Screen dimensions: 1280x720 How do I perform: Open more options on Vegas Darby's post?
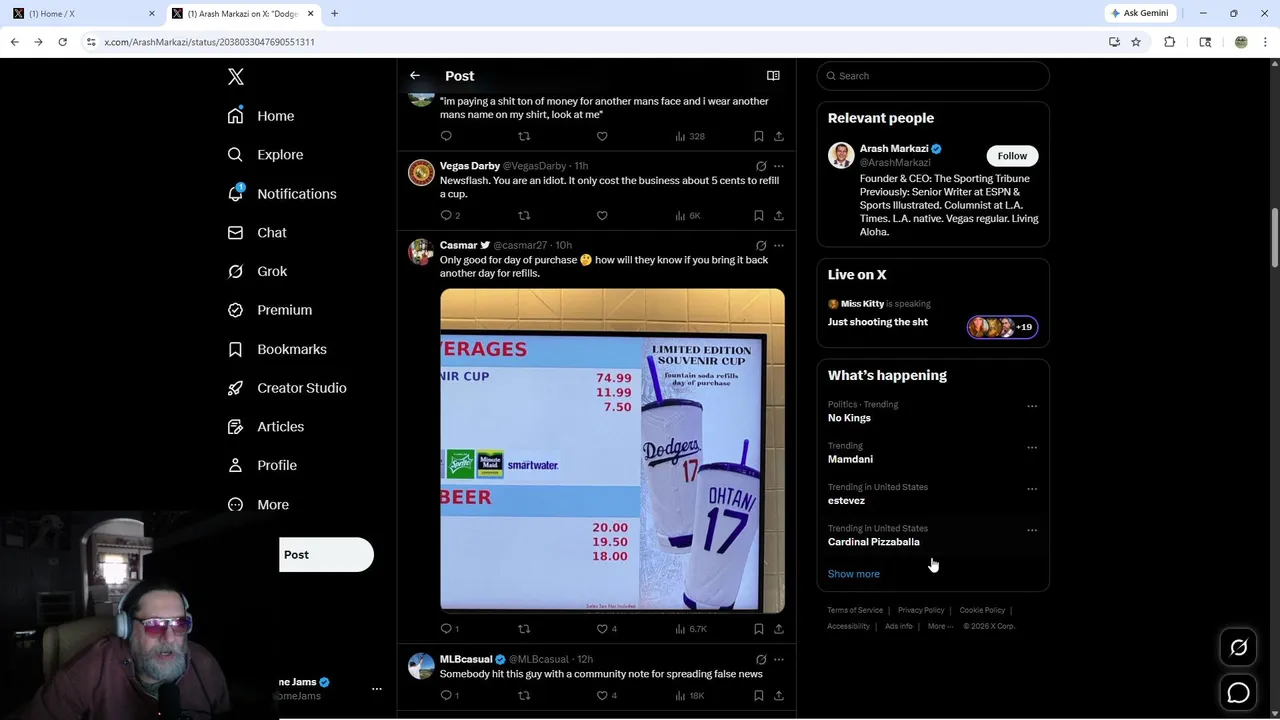(779, 166)
